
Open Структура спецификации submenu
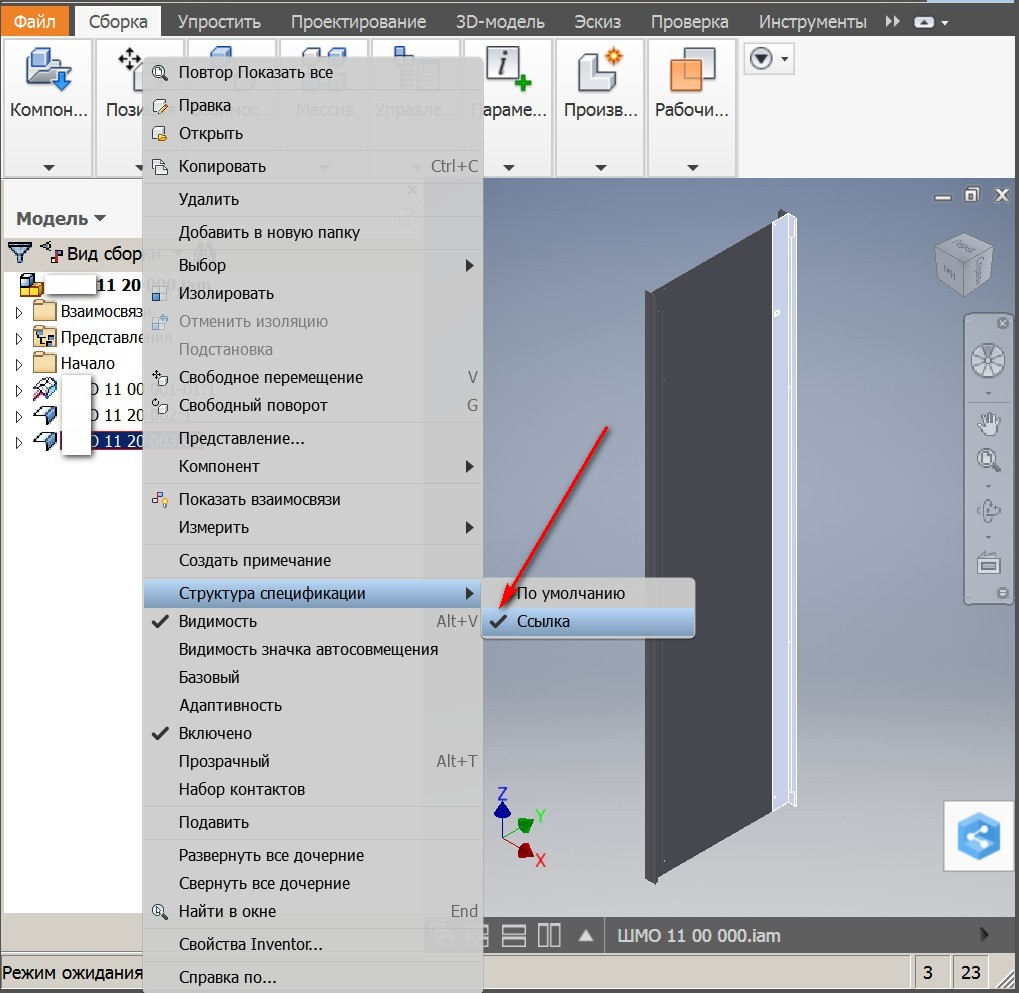click(x=313, y=593)
